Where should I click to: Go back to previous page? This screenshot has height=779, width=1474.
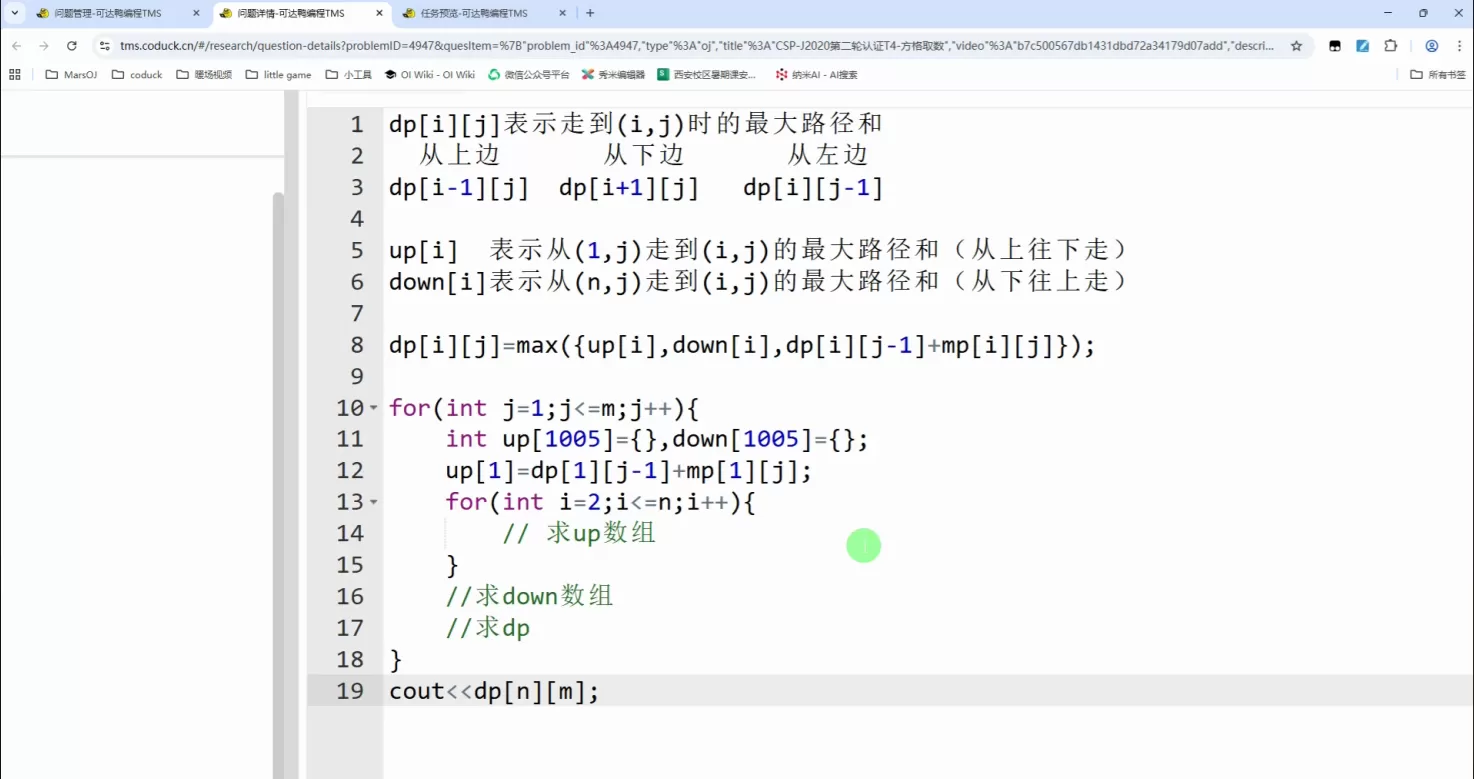point(16,46)
